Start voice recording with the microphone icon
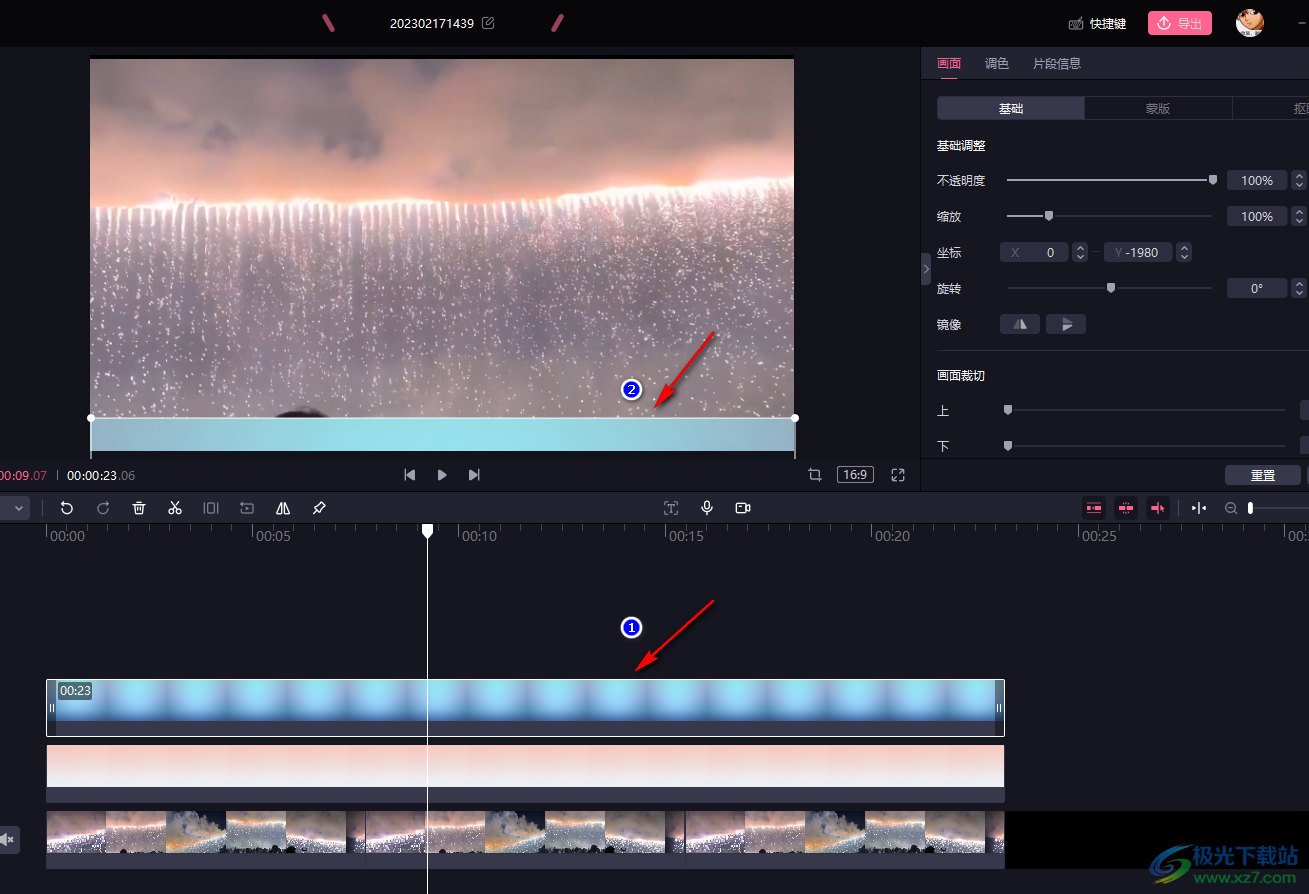 coord(707,508)
